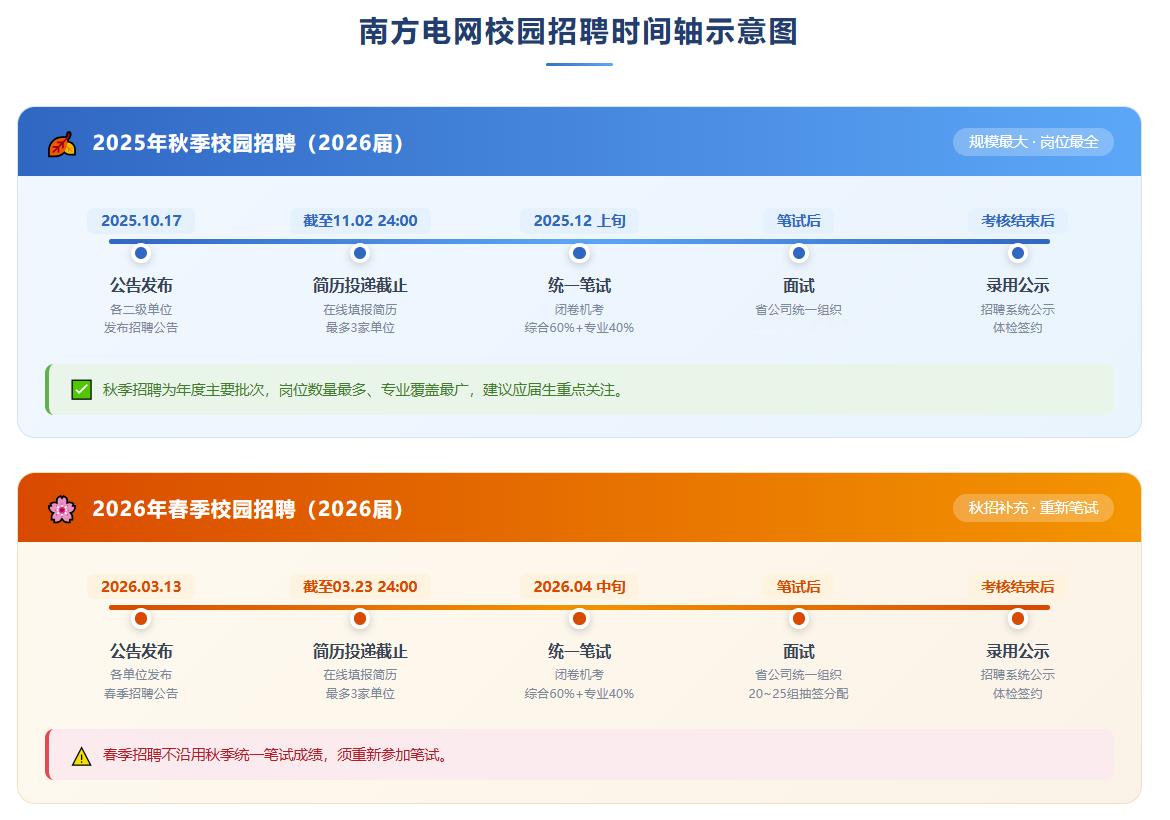Click the main title 南方电网校园招聘时间轴示意图
Screen dimensions: 1170x820
(x=579, y=32)
